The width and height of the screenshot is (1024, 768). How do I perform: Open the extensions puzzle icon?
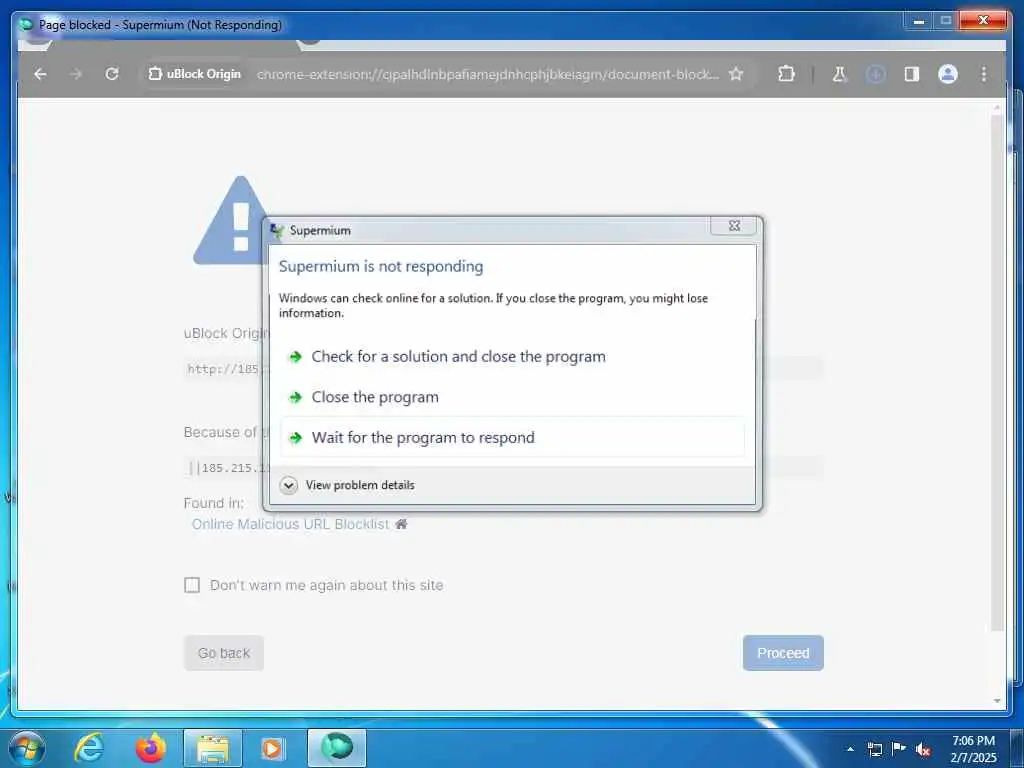(786, 74)
